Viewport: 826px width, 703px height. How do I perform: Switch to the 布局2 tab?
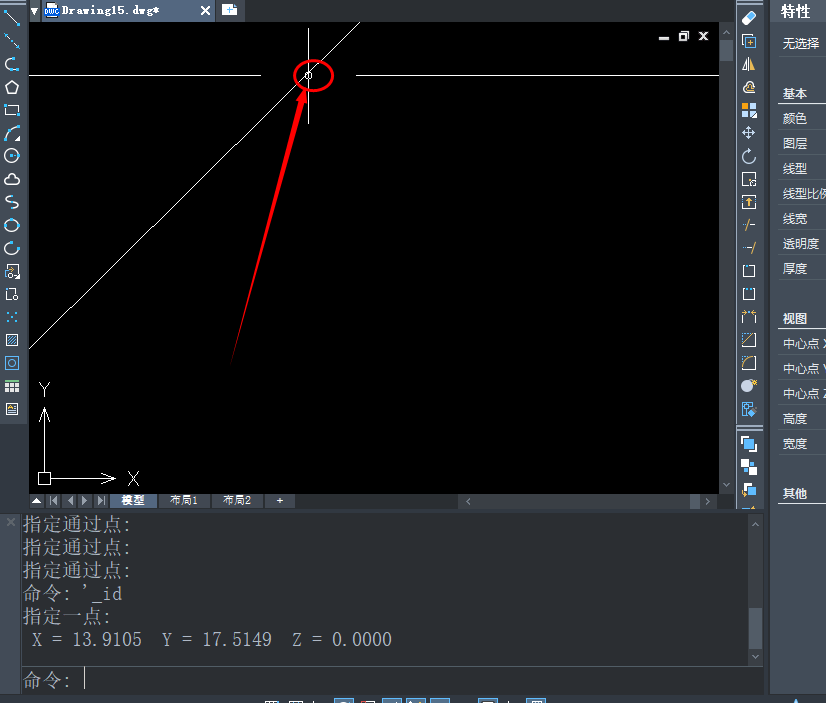pyautogui.click(x=237, y=500)
